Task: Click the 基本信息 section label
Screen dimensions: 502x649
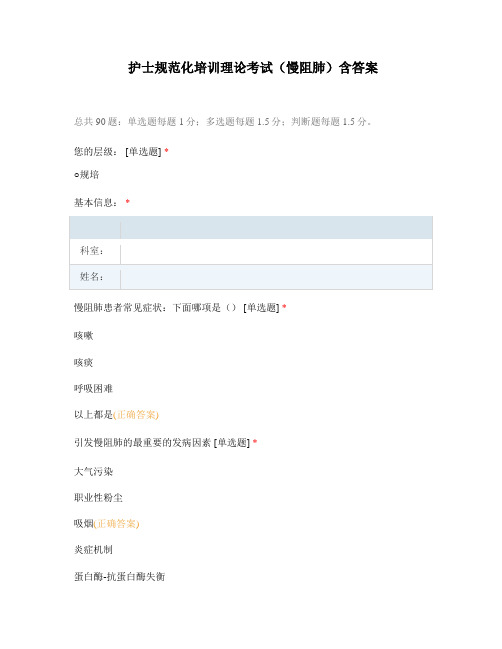Action: tap(96, 202)
